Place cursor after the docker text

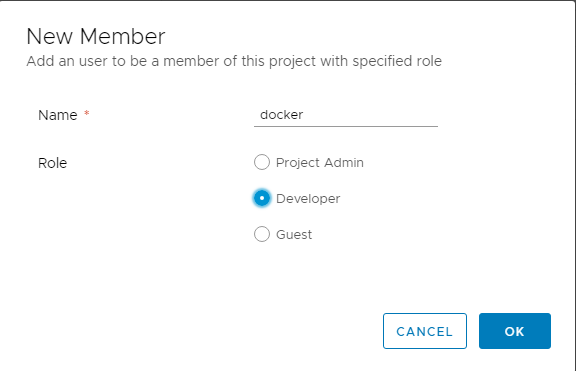point(304,115)
